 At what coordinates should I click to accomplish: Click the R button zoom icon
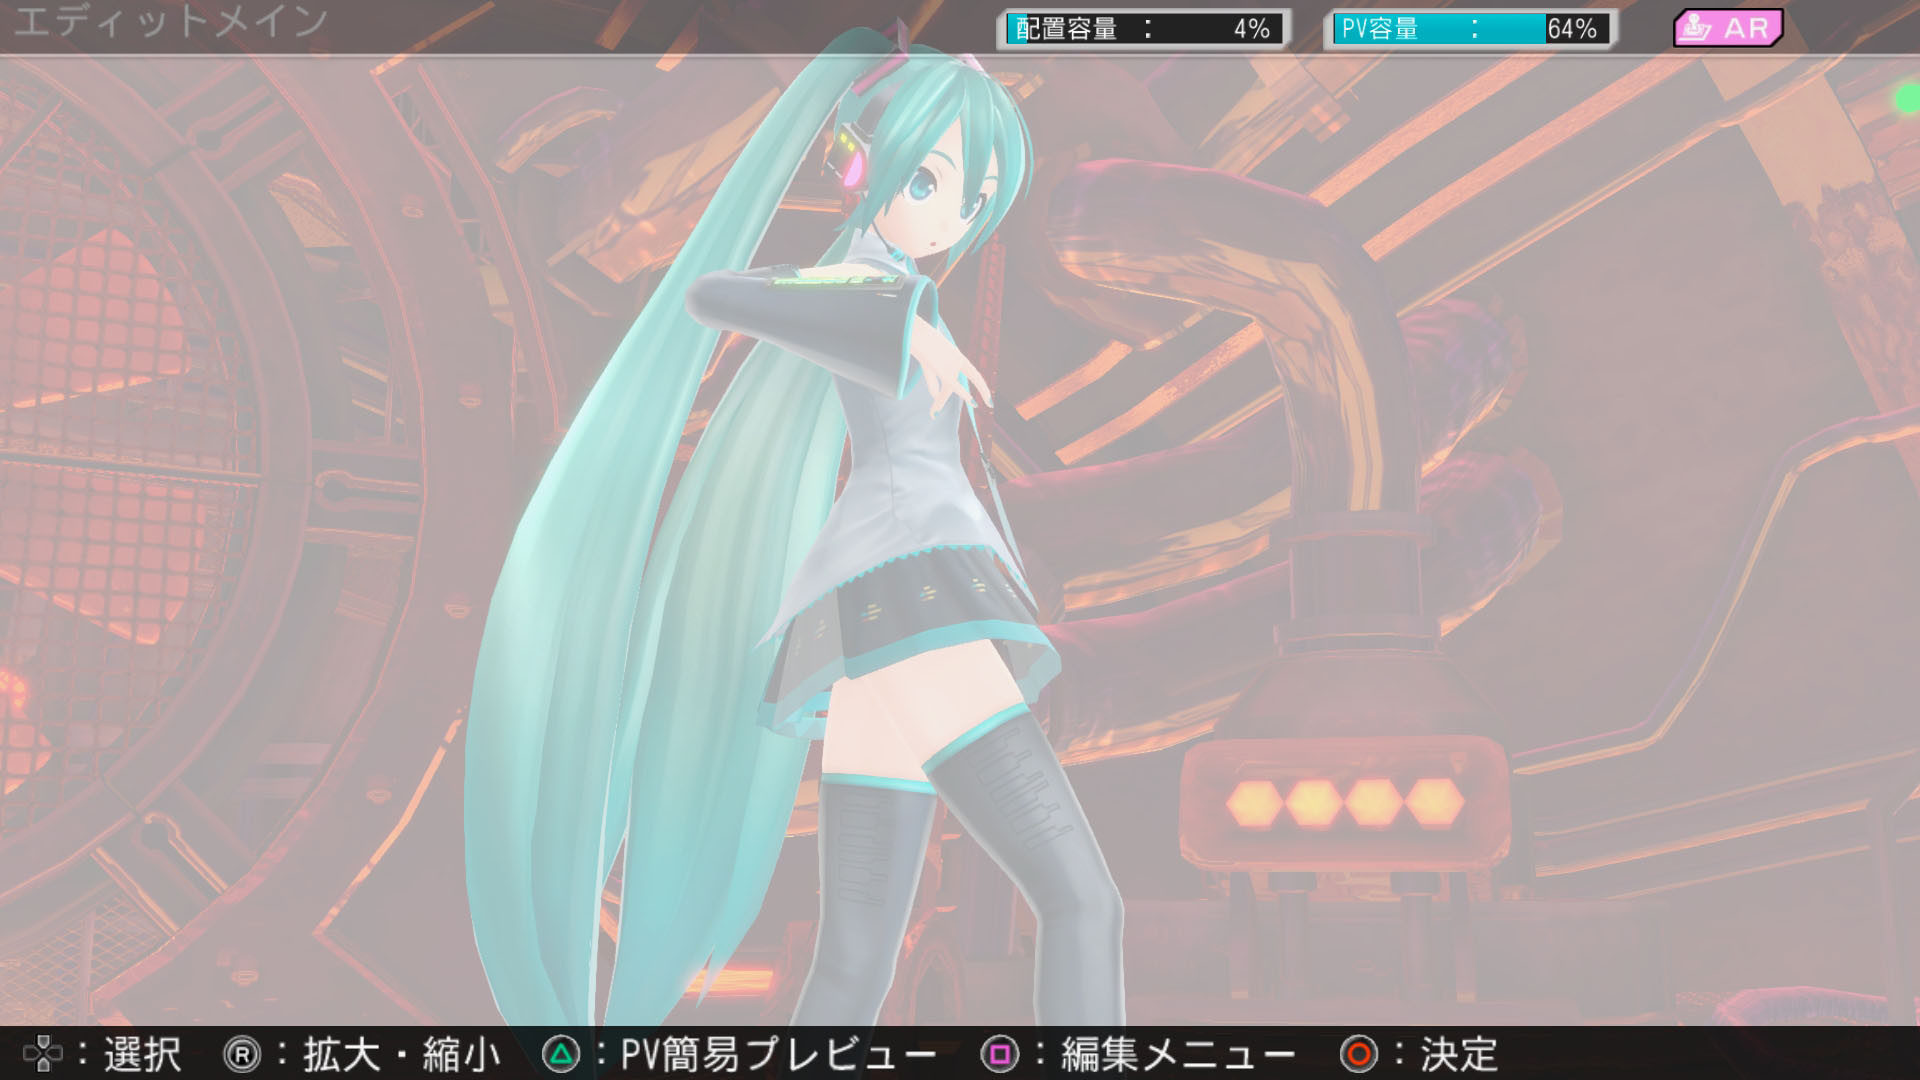(242, 1054)
